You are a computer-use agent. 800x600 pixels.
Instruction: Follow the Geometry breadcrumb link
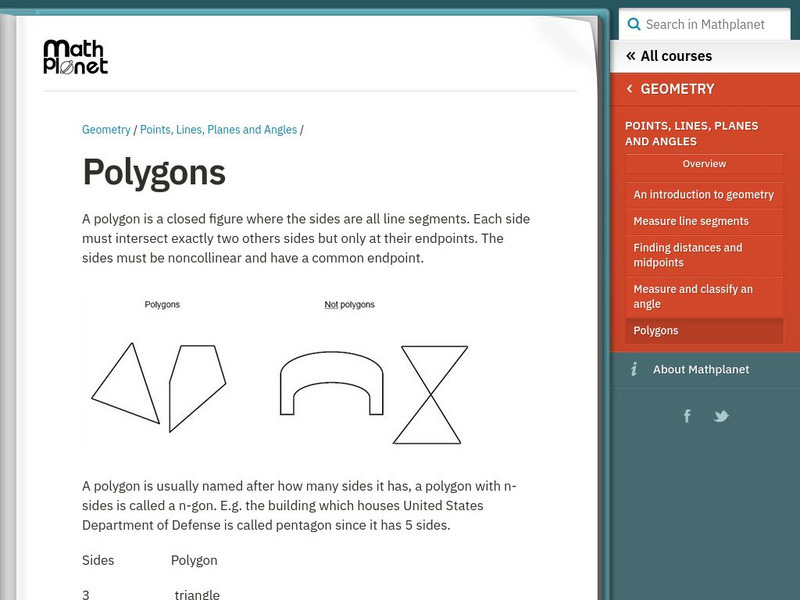(106, 130)
